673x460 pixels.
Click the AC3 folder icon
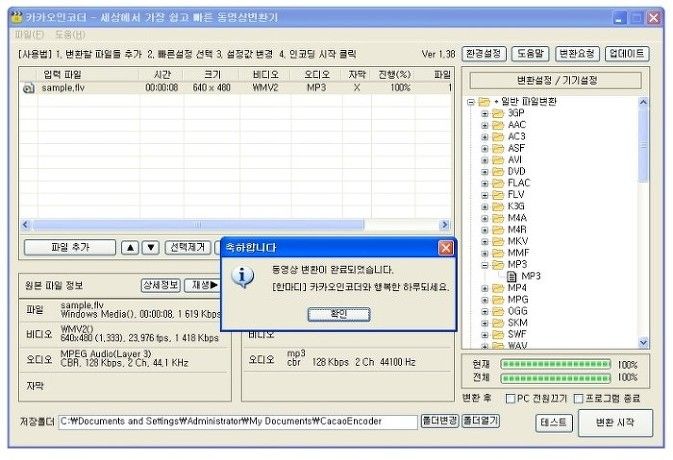click(498, 136)
